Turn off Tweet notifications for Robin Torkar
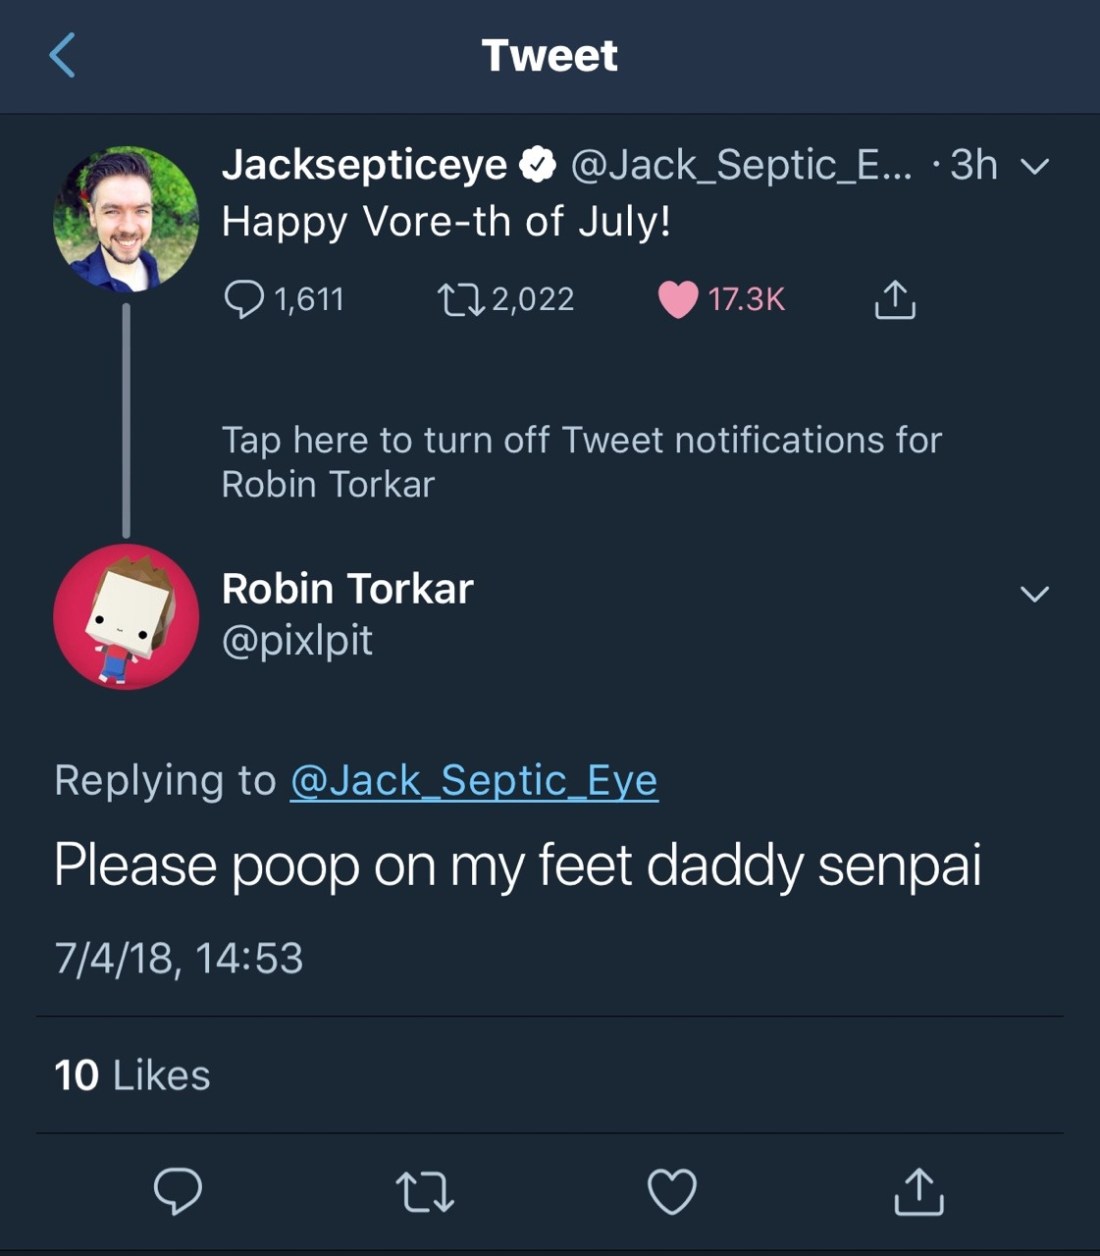 (x=580, y=462)
